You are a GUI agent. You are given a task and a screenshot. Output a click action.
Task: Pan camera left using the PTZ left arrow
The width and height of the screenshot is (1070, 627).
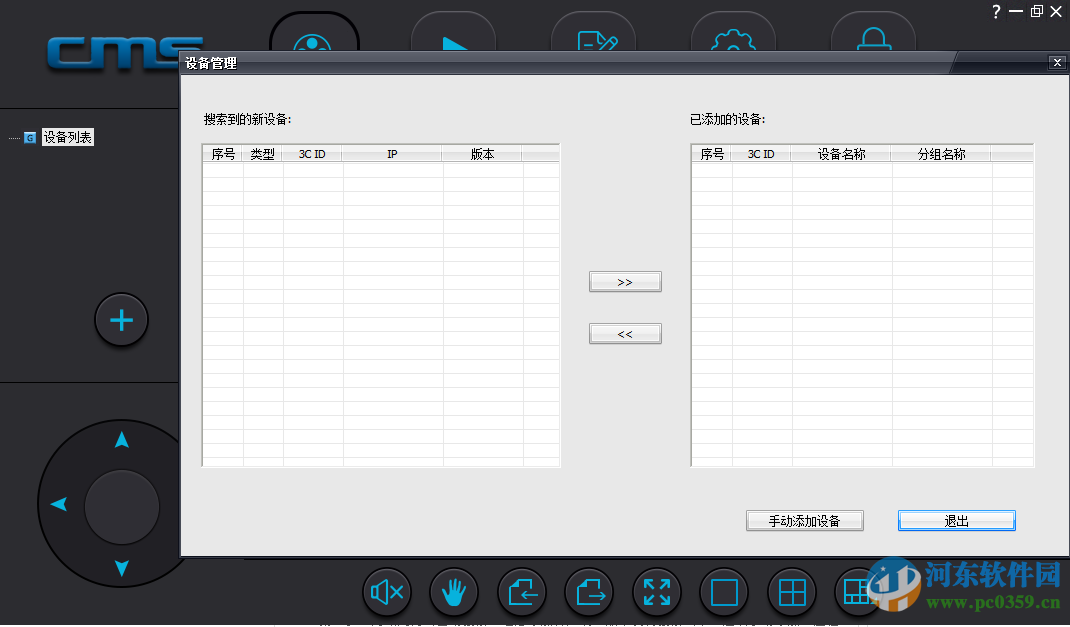click(x=58, y=505)
